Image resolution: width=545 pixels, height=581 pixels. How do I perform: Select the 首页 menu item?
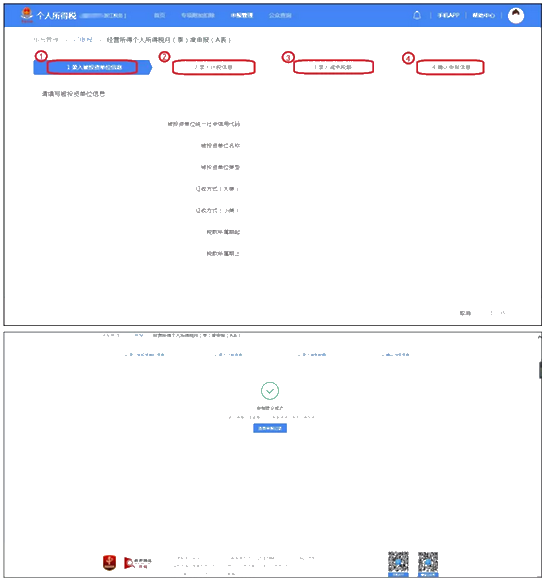160,15
